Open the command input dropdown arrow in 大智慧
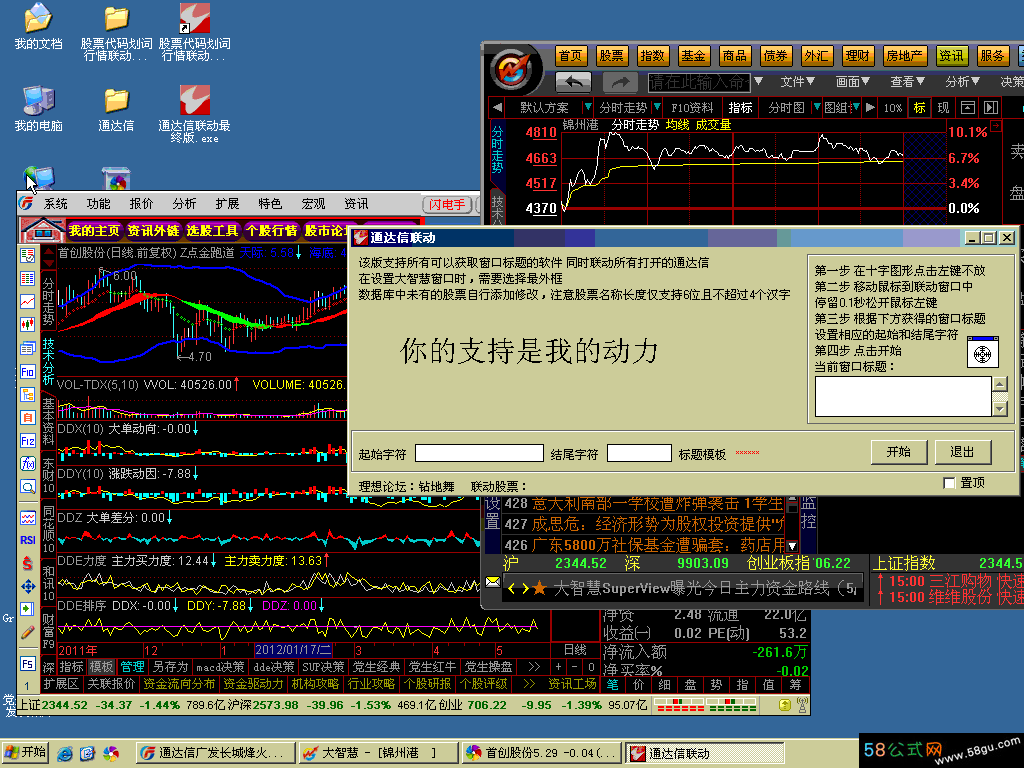1024x768 pixels. [x=758, y=82]
